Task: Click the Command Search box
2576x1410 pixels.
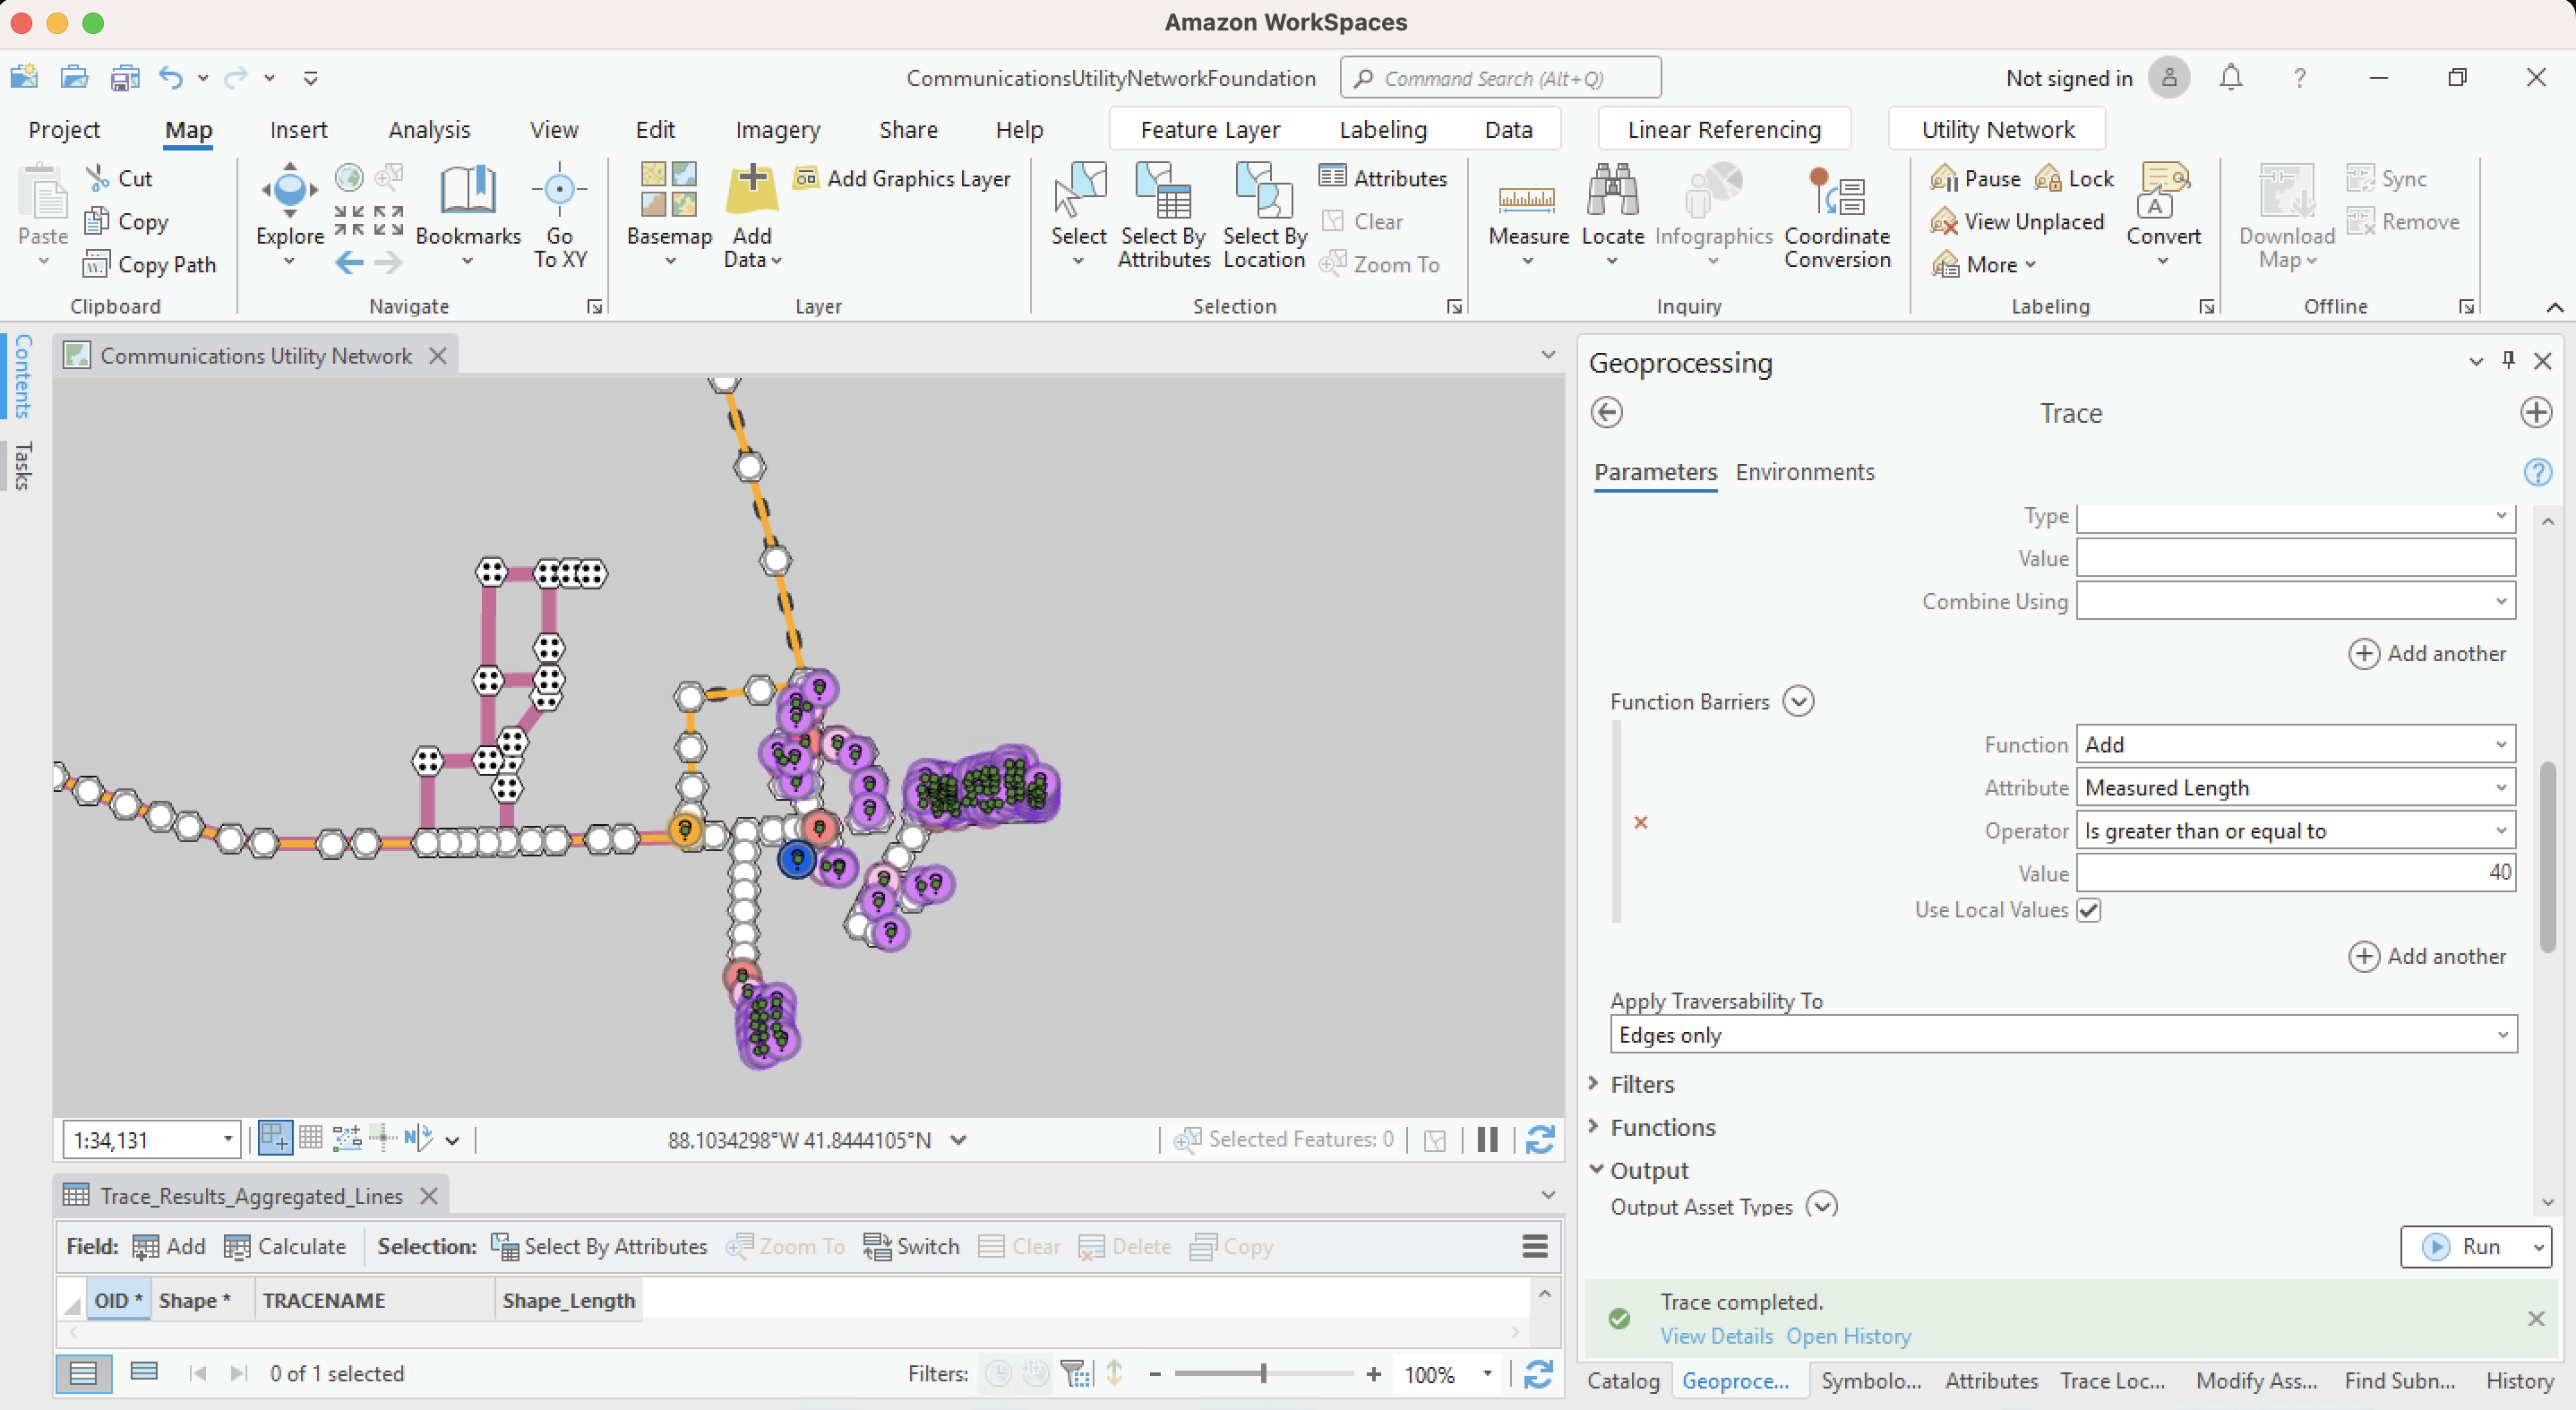Action: [1500, 78]
